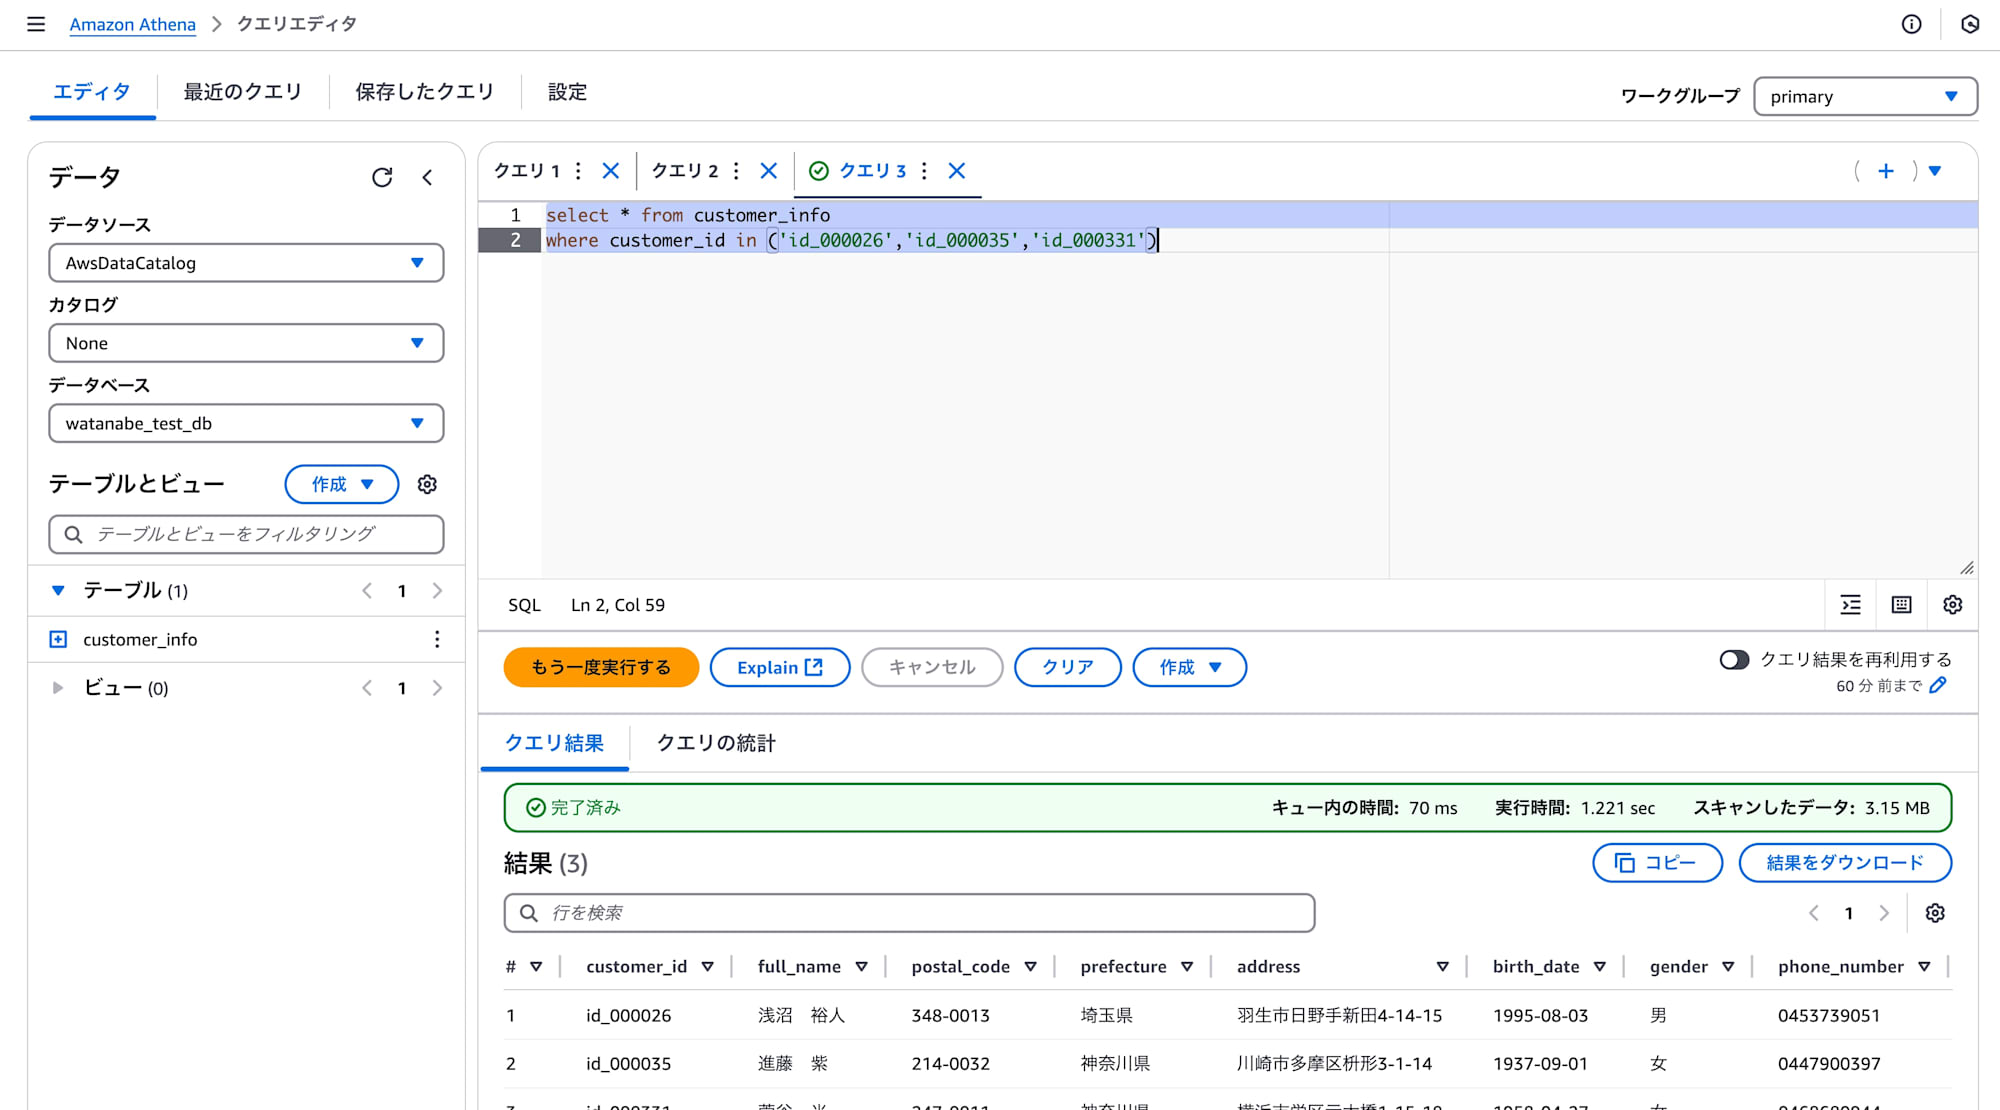The image size is (2000, 1110).
Task: Refresh the data panel
Action: pyautogui.click(x=382, y=177)
